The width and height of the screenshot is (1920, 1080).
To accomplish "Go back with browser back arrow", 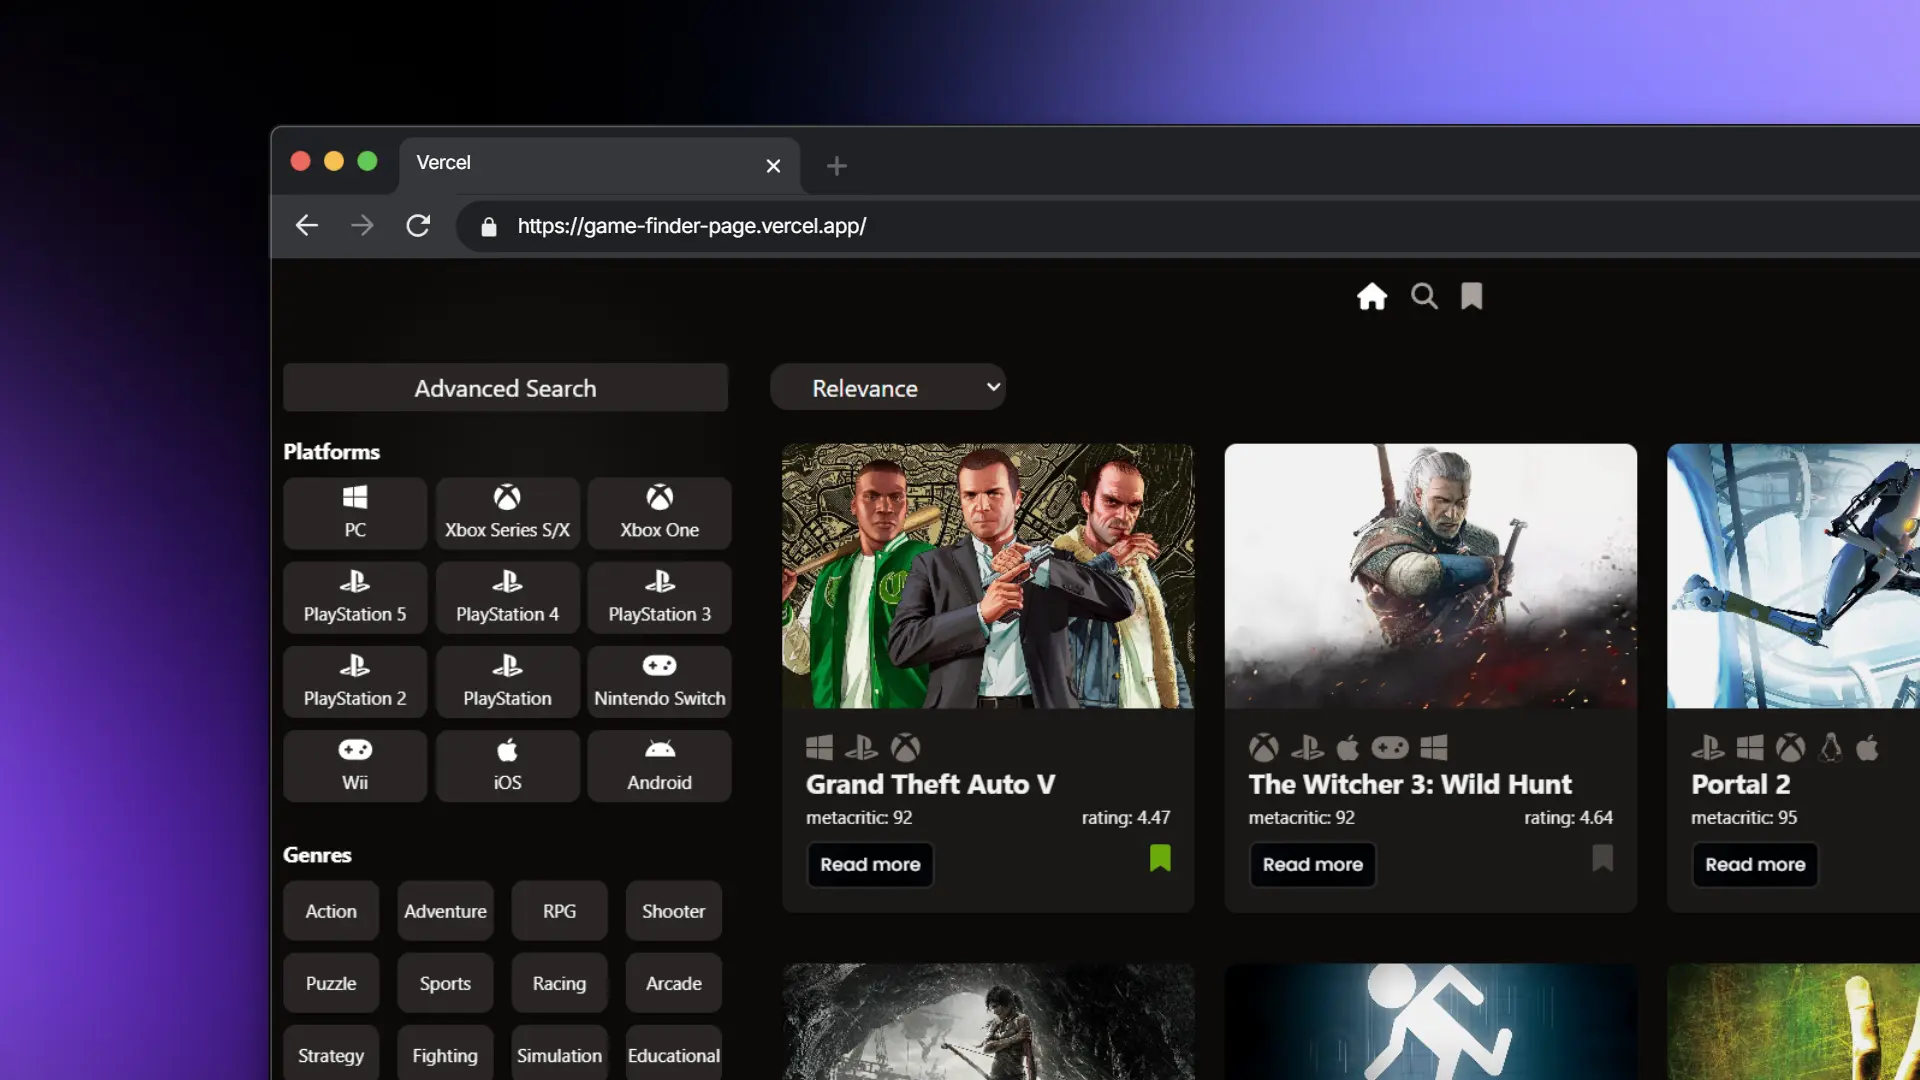I will tap(307, 226).
